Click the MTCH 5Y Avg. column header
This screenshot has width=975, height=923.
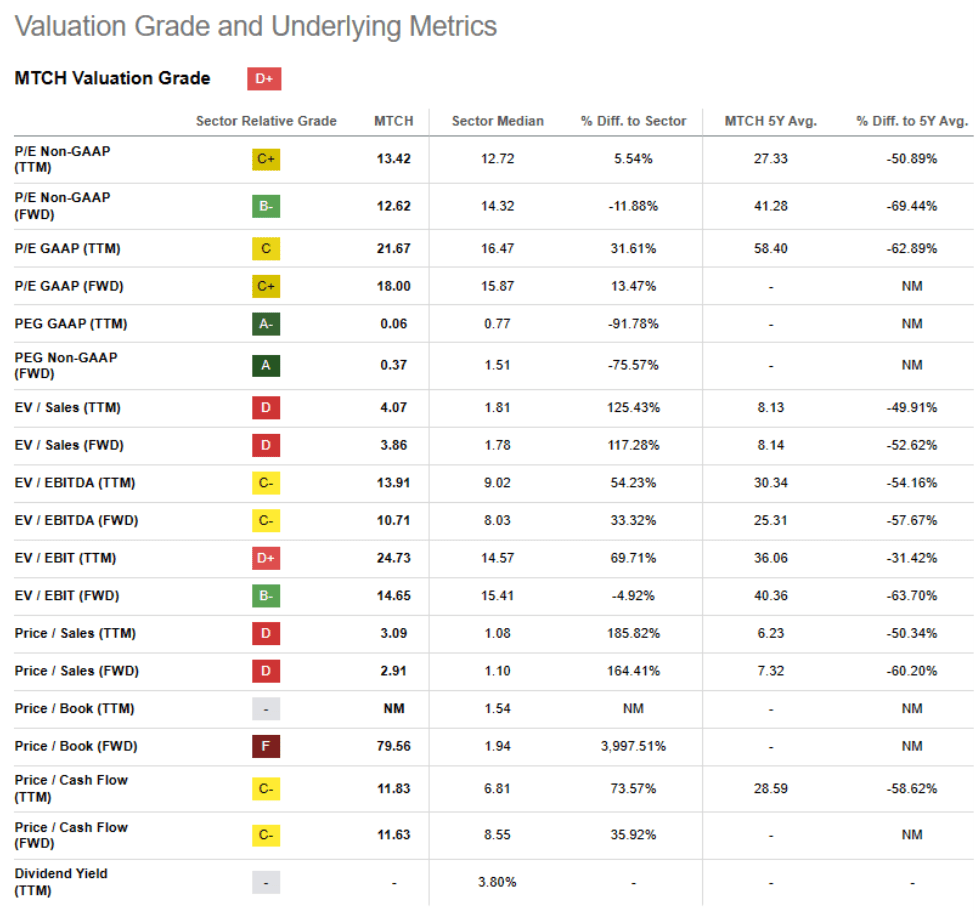[771, 121]
